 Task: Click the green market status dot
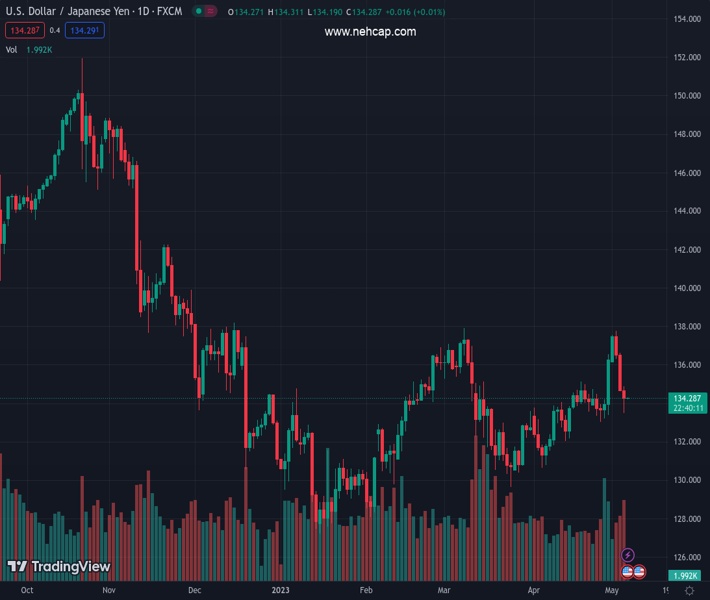click(199, 12)
